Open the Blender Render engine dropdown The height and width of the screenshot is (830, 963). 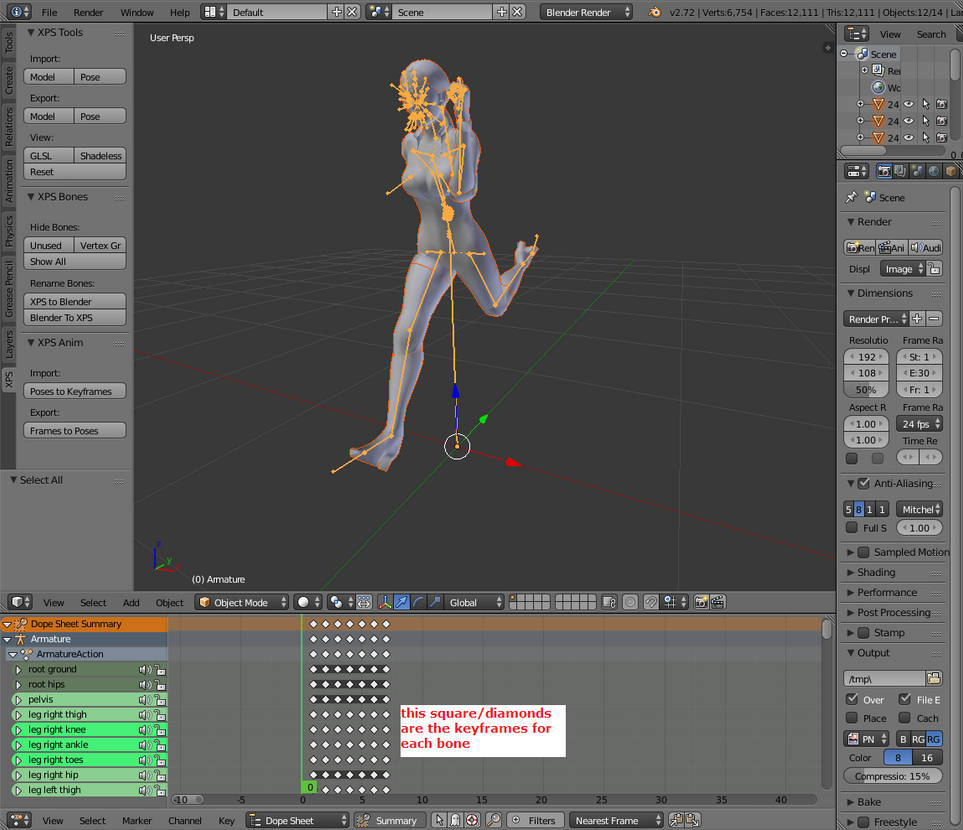586,12
